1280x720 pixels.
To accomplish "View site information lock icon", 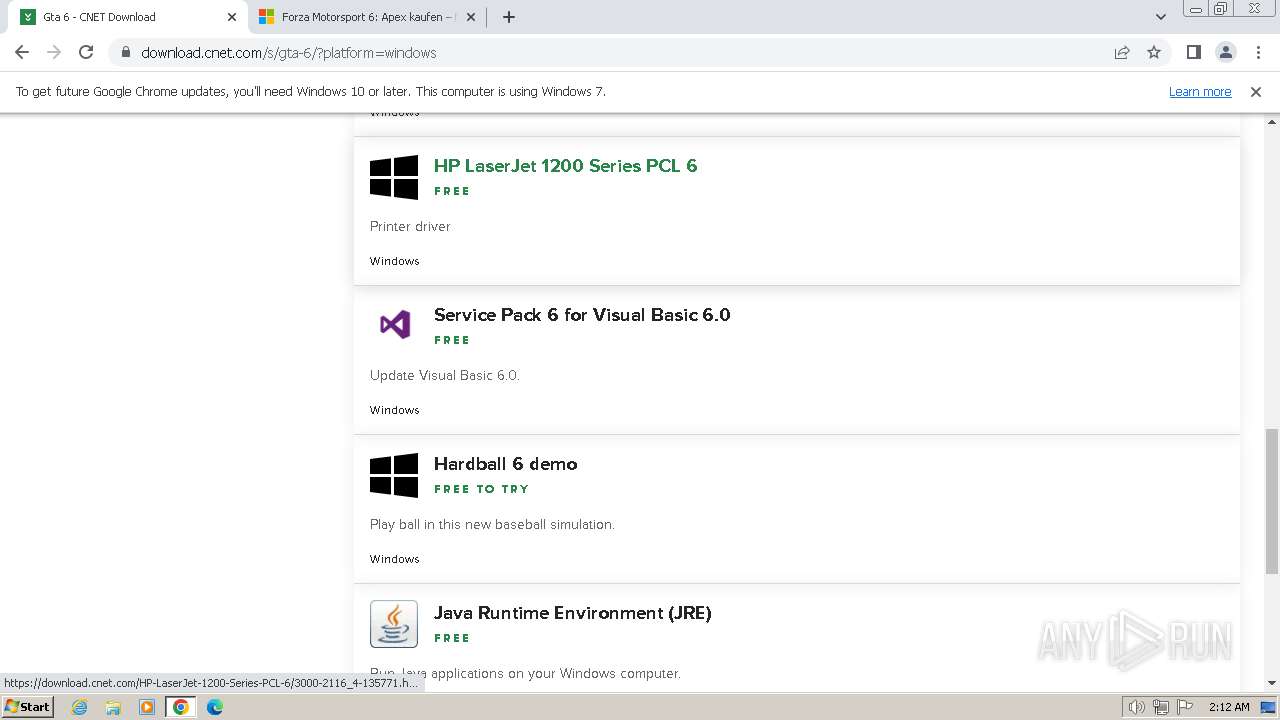I will (125, 53).
